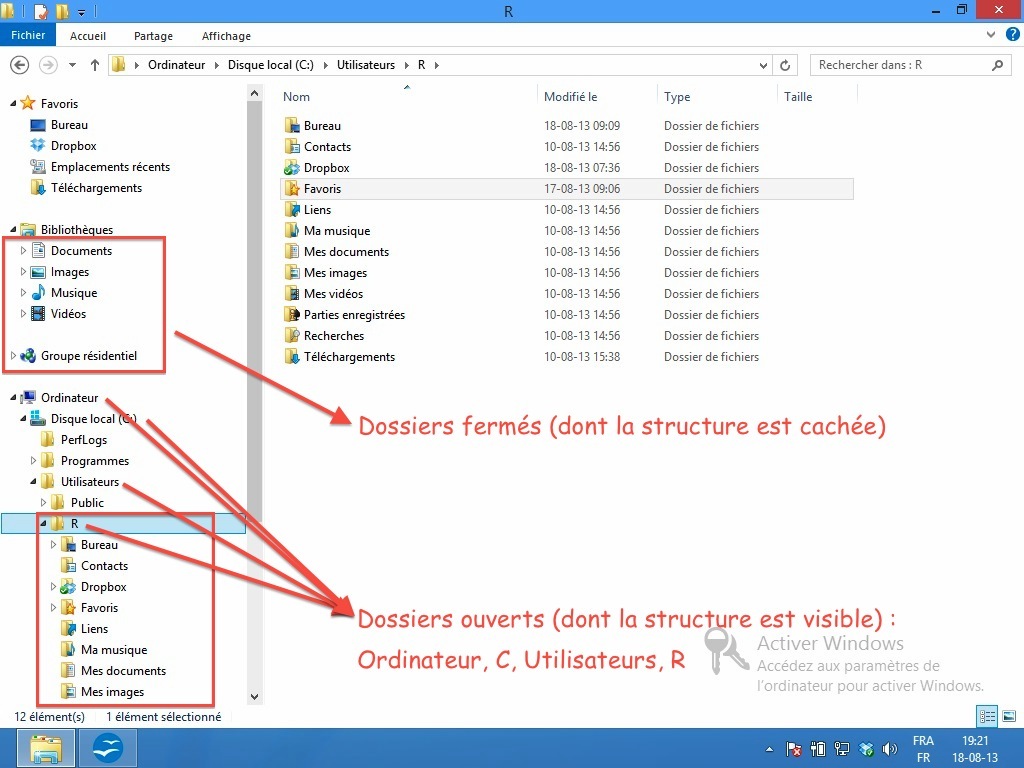Click the navigation pane scroll up arrow
The image size is (1024, 768).
tap(255, 93)
